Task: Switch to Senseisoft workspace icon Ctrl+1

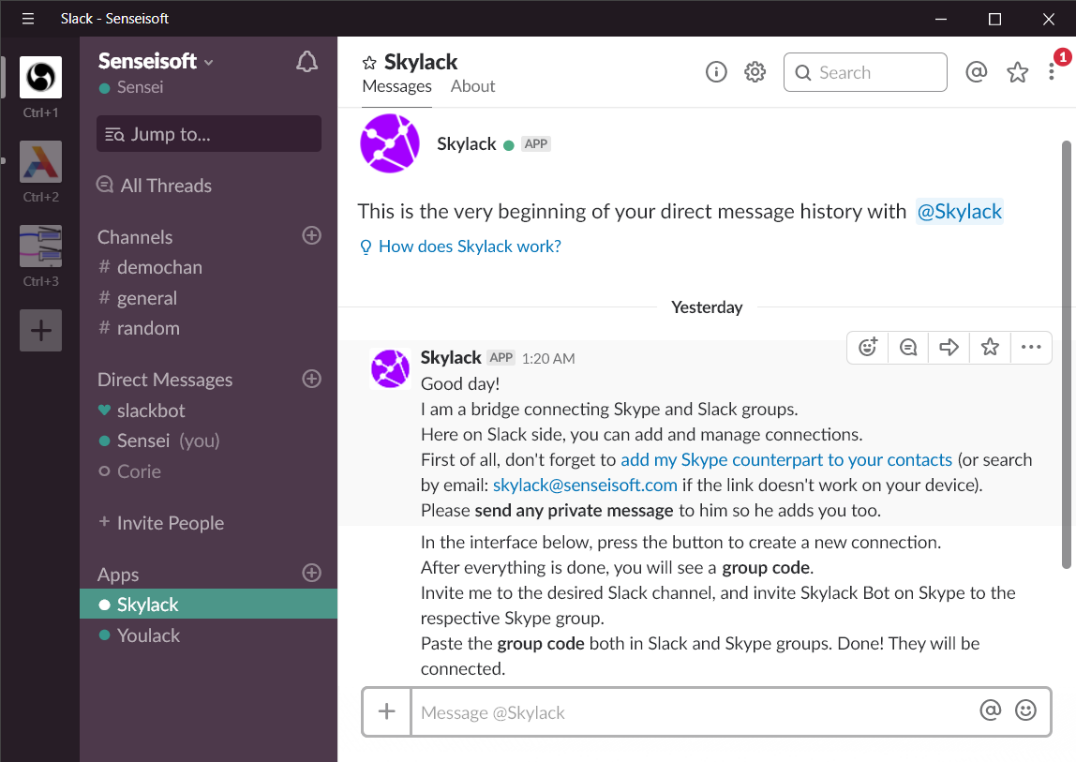Action: [40, 77]
